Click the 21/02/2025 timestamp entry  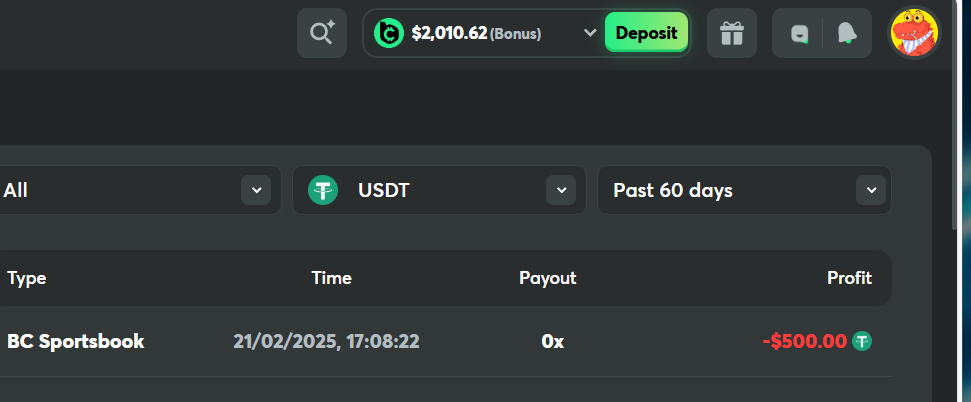click(326, 341)
